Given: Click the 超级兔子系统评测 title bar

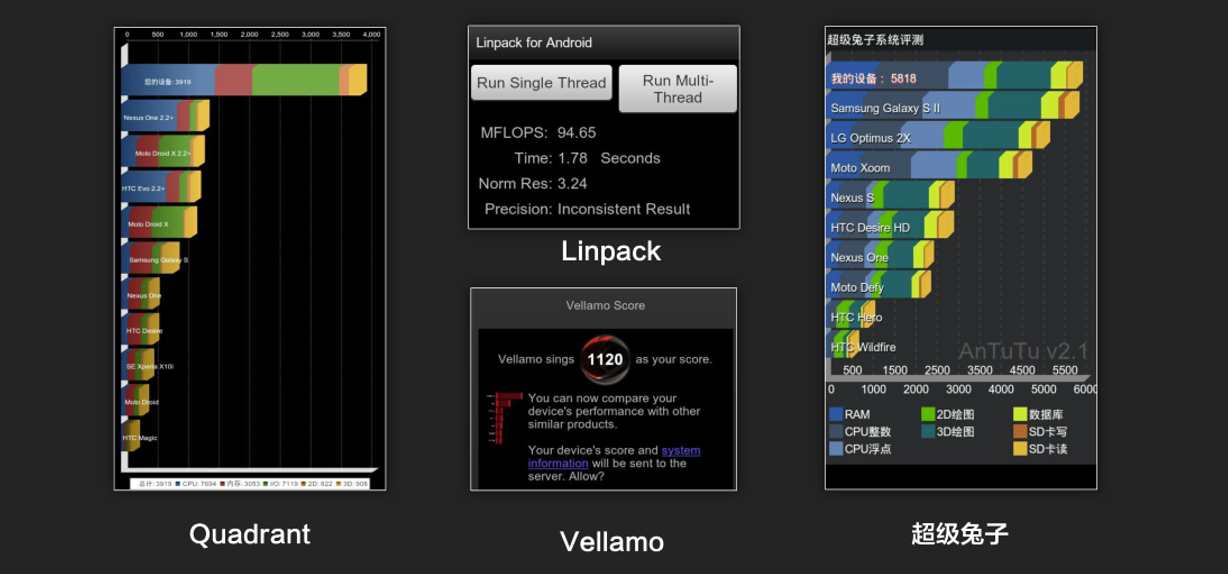Looking at the screenshot, I should [x=960, y=40].
